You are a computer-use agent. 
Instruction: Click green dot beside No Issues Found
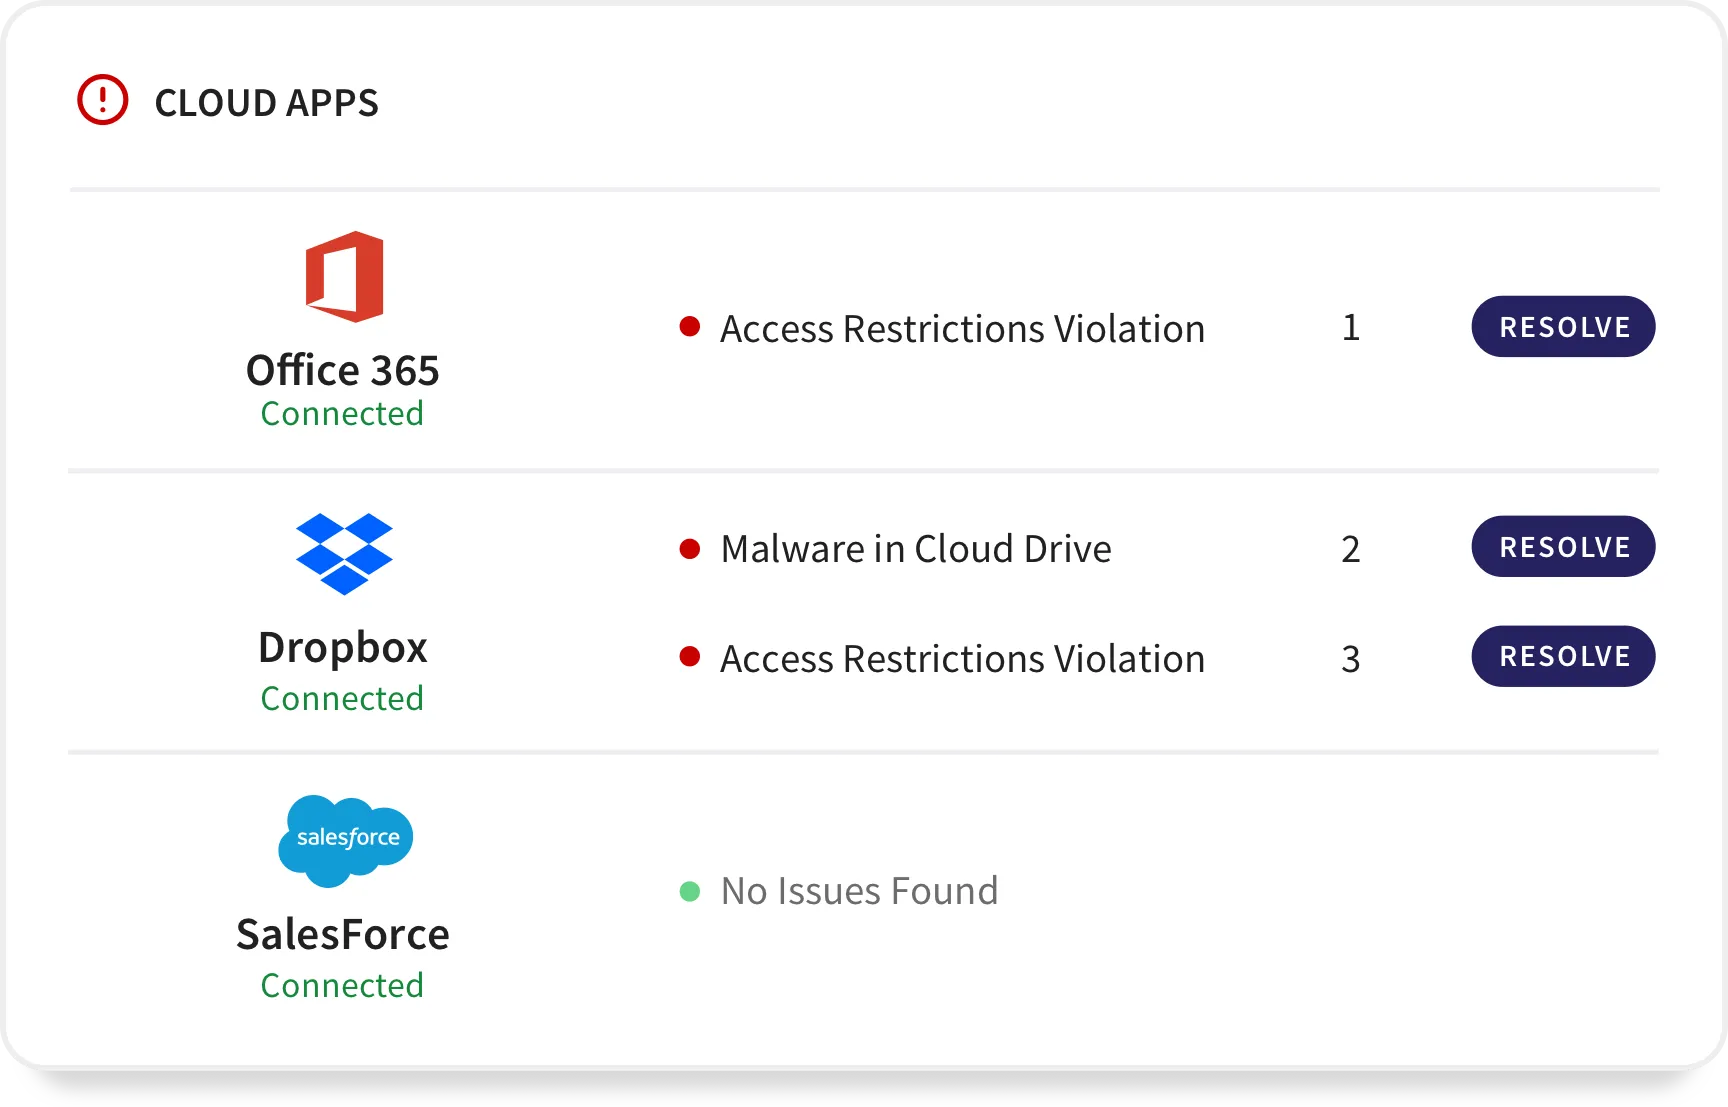(689, 891)
